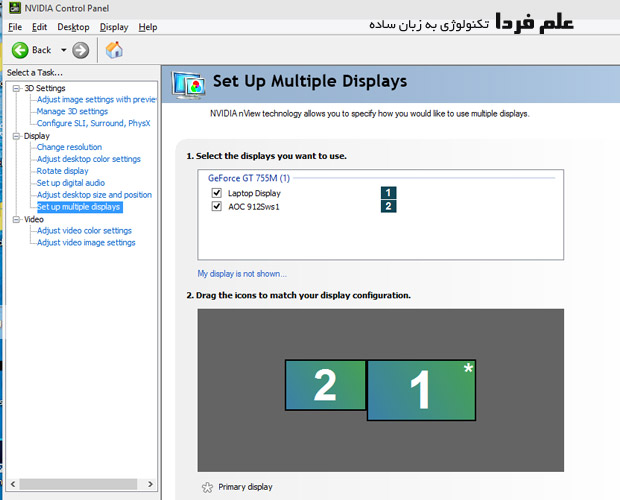Collapse the Display tree node
Image resolution: width=620 pixels, height=500 pixels.
(15, 136)
